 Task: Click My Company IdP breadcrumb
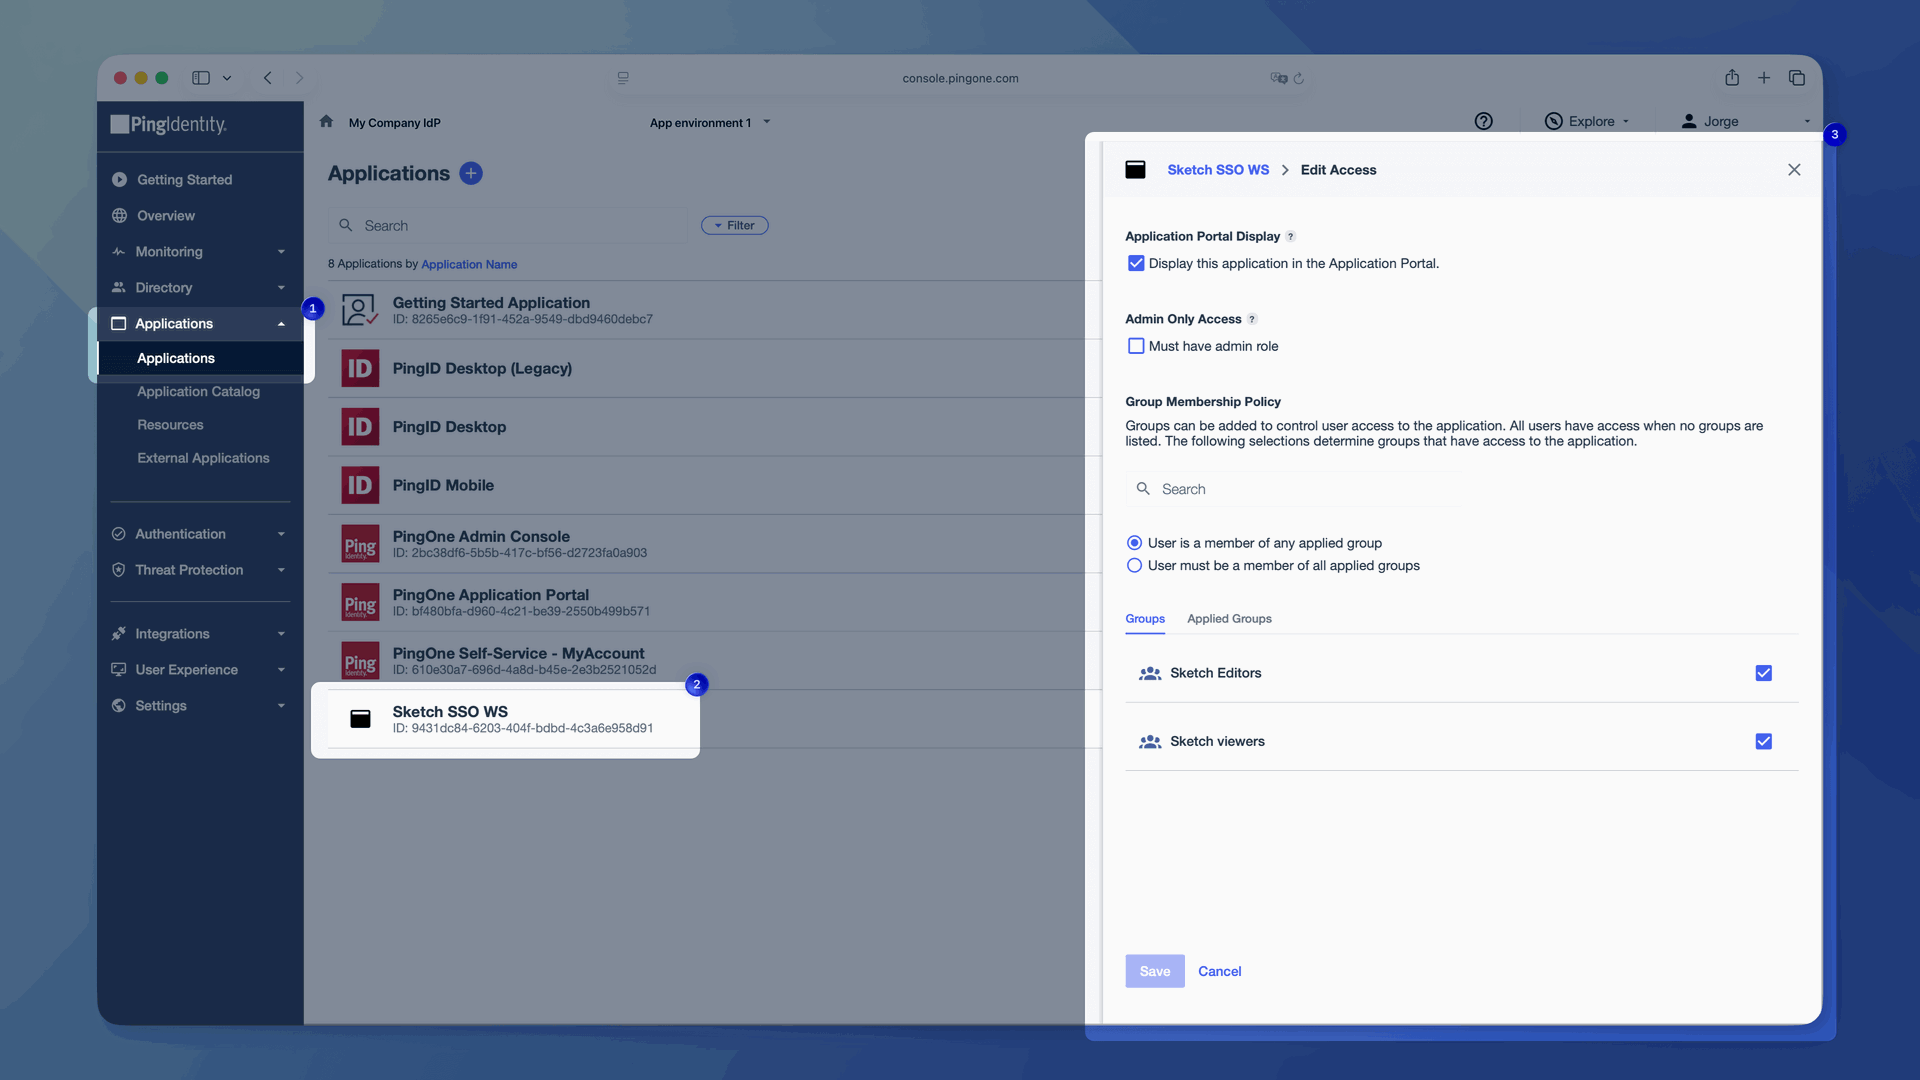(394, 123)
